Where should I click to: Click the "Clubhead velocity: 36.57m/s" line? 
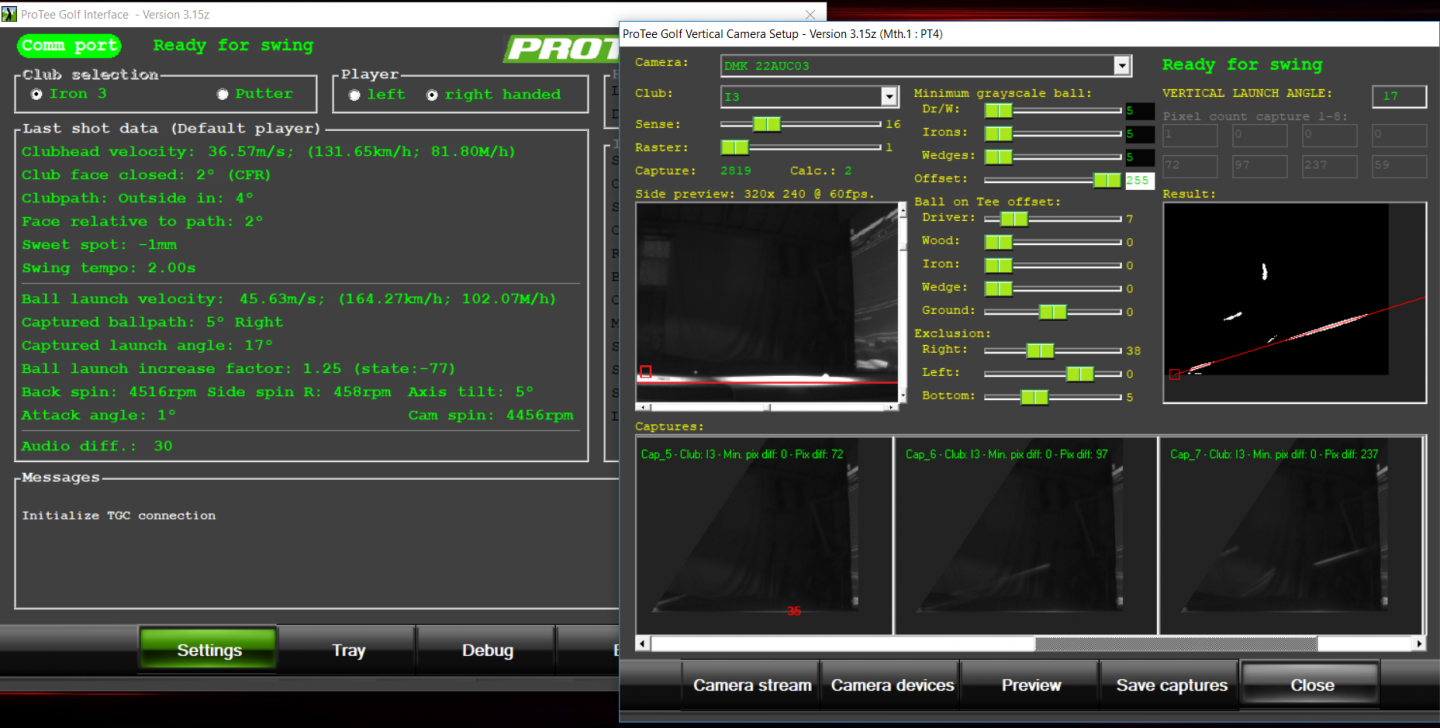click(x=268, y=152)
